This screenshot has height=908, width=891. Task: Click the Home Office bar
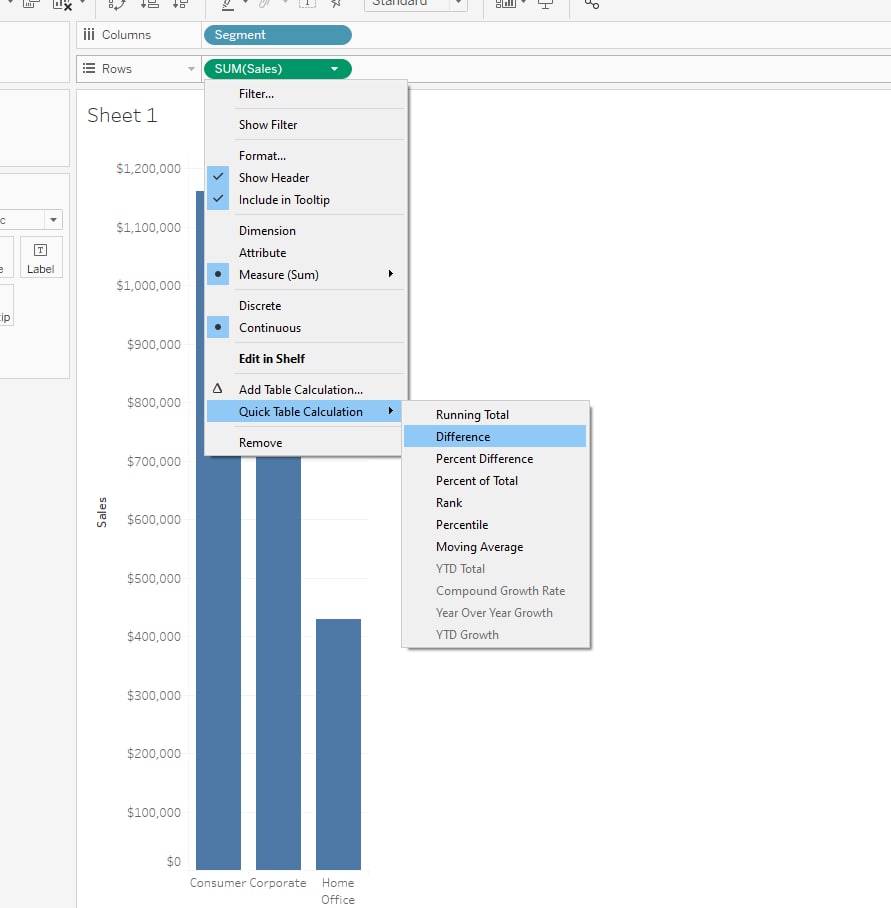338,744
